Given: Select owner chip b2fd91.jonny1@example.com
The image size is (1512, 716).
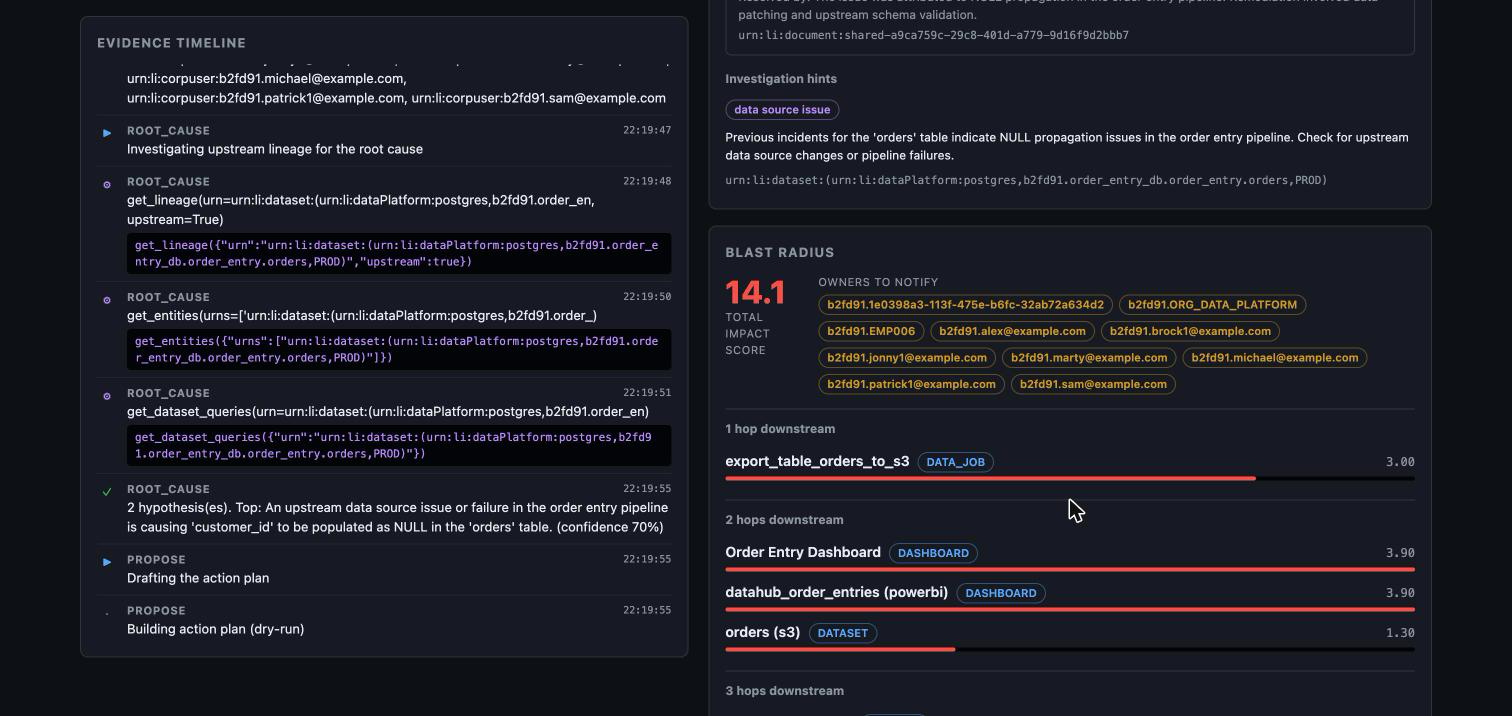Looking at the screenshot, I should [907, 357].
